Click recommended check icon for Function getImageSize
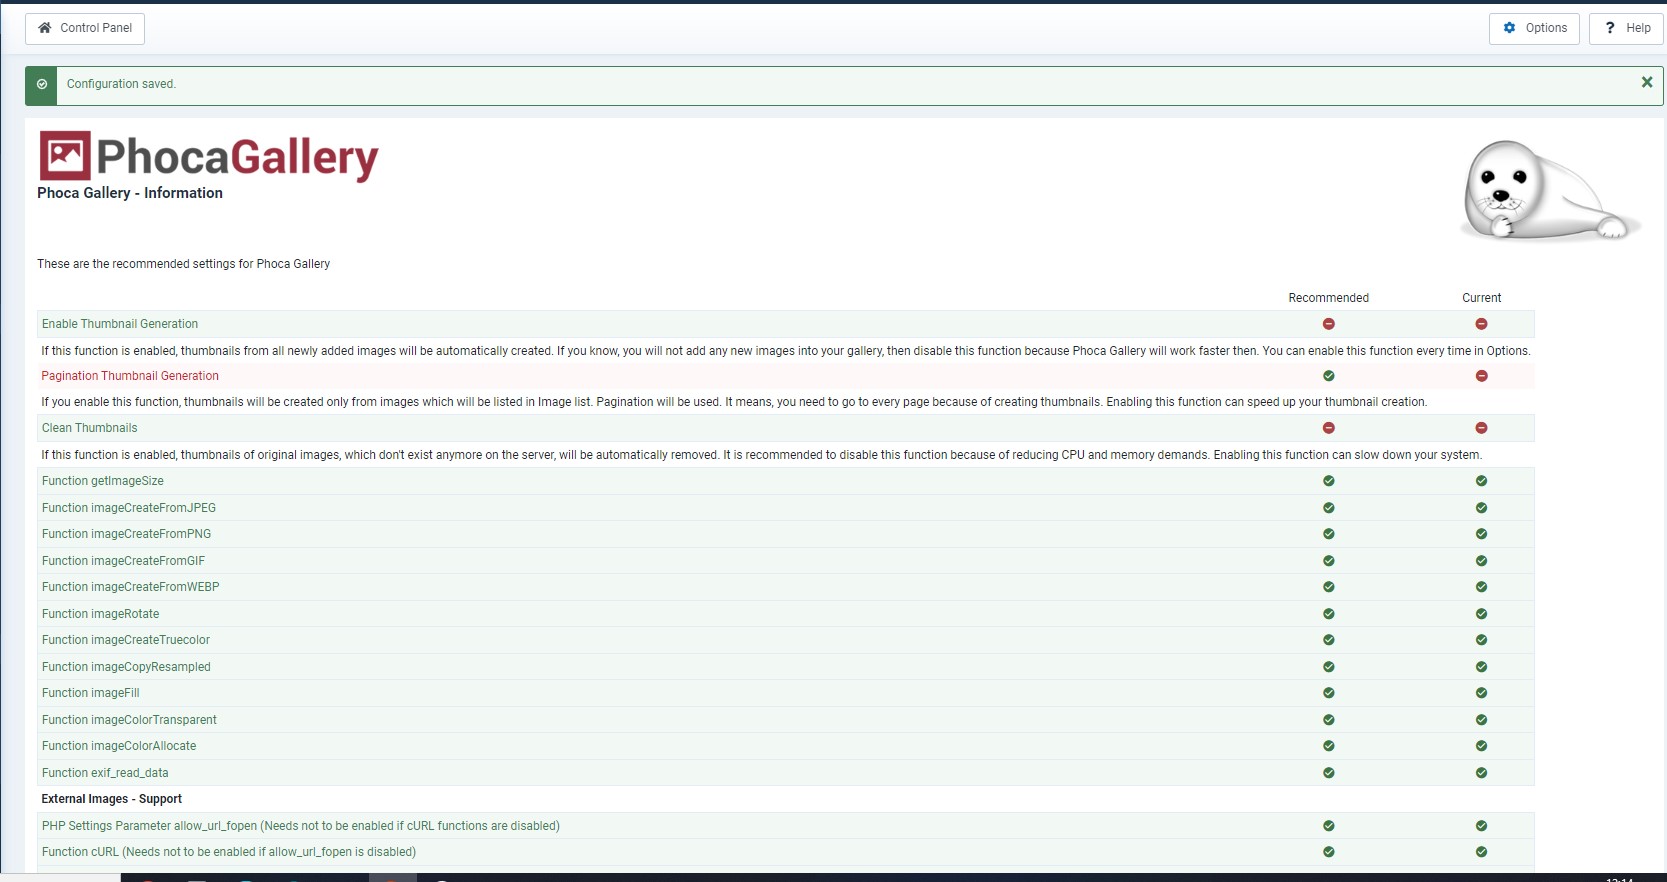The width and height of the screenshot is (1667, 882). coord(1329,481)
